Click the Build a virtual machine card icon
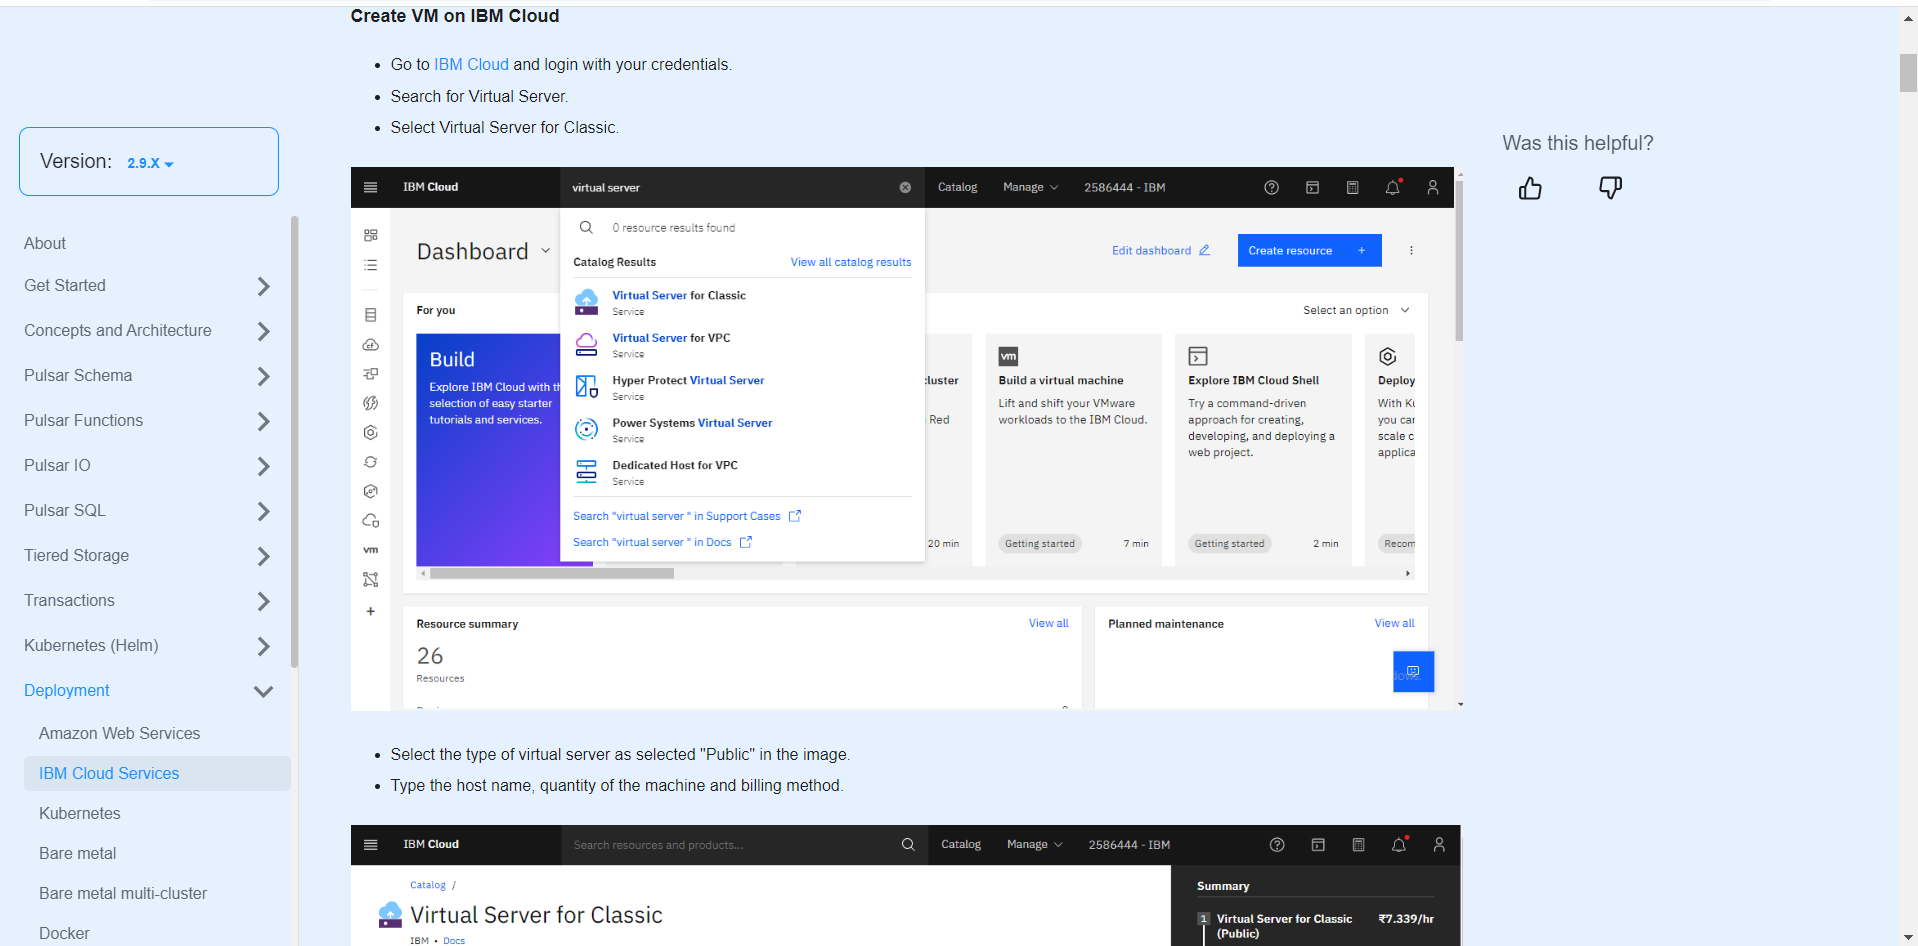The image size is (1918, 946). 1008,356
